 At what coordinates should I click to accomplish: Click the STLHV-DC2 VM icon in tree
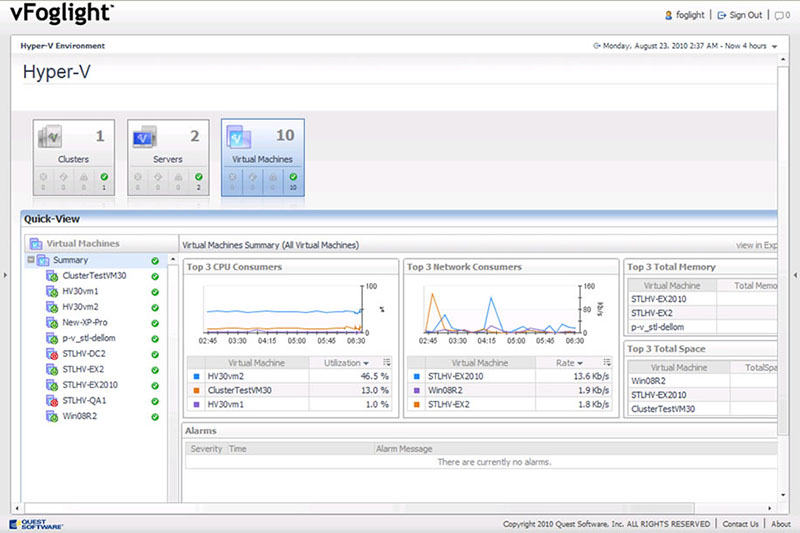click(52, 354)
